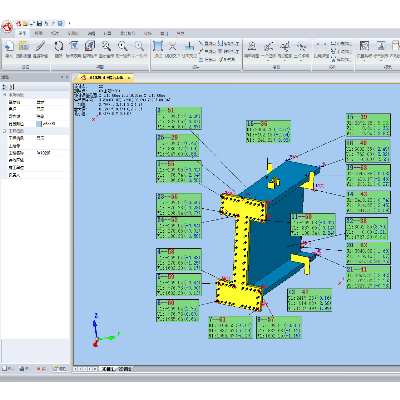Click the red home icon in quick access toolbar
The image size is (400, 400).
pos(19,23)
